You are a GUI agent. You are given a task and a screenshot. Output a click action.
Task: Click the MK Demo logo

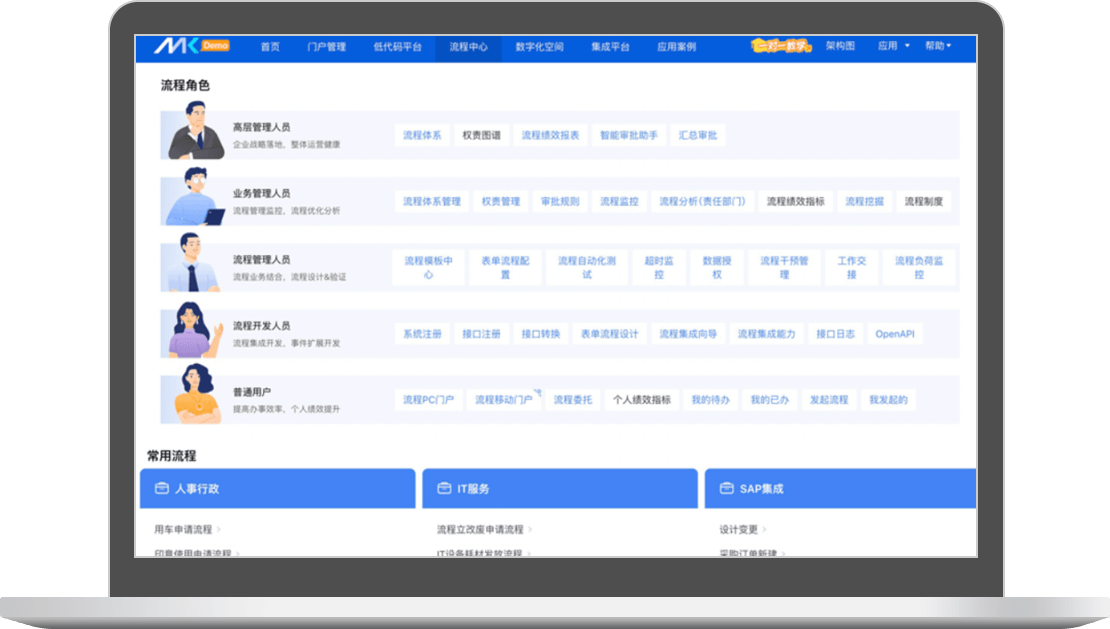click(x=191, y=46)
